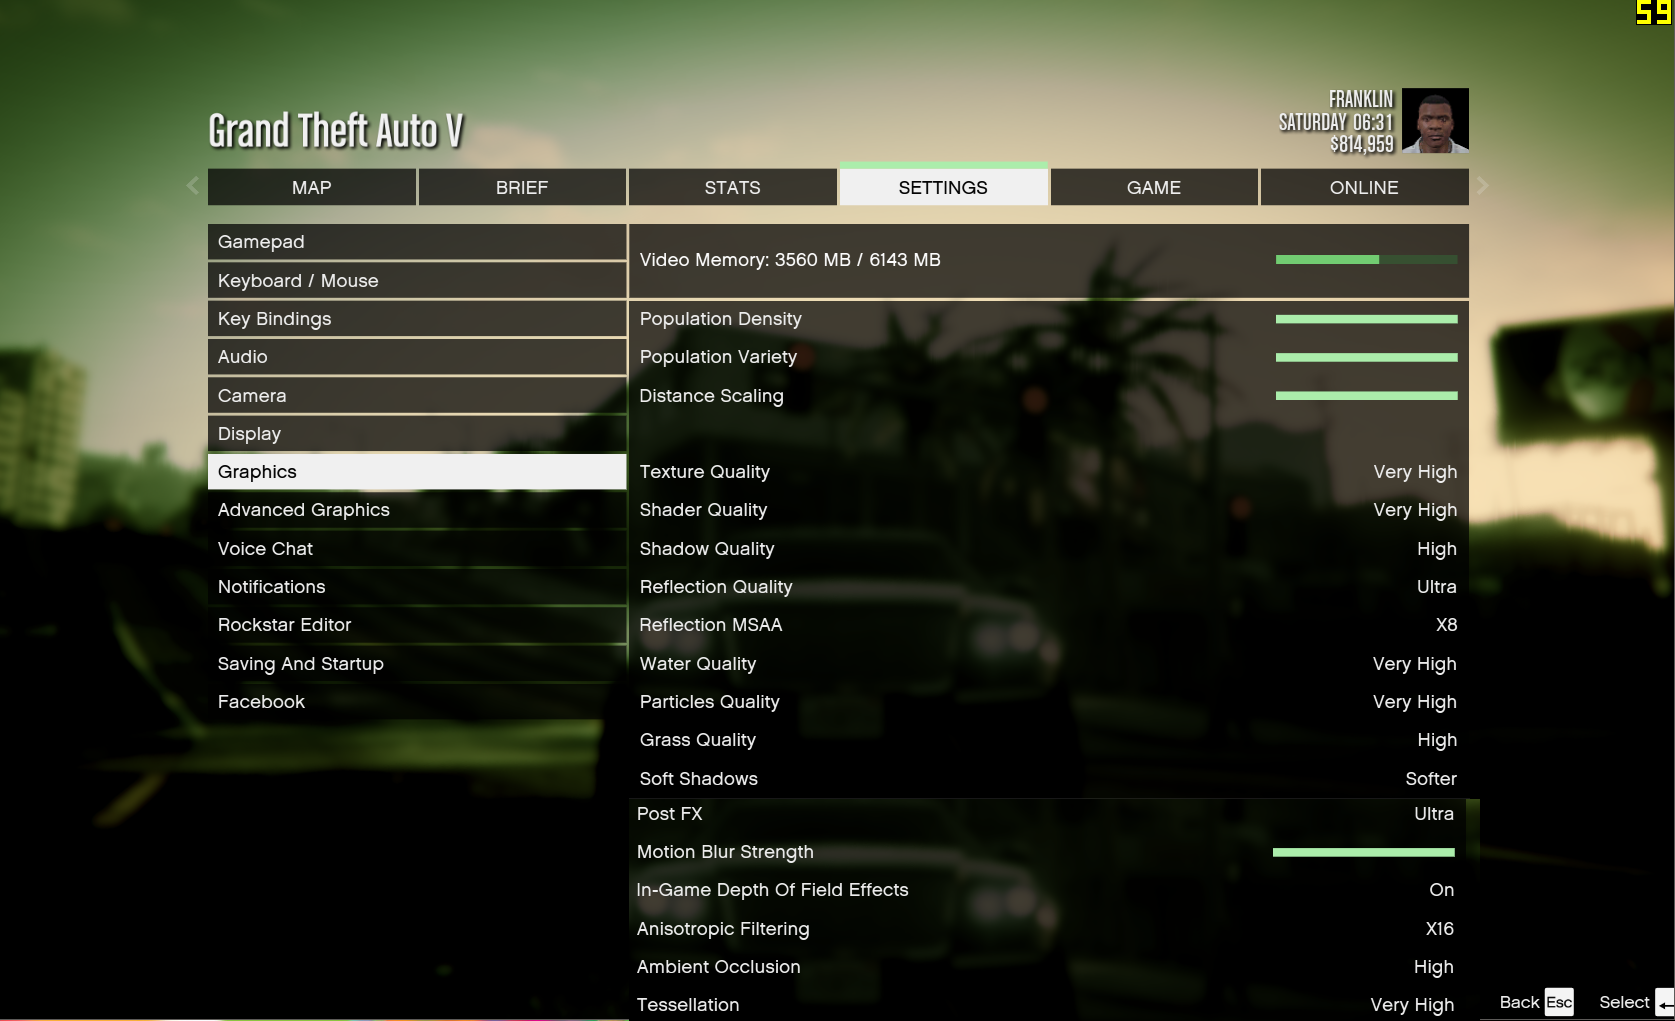Change Grass Quality High value

pyautogui.click(x=1437, y=740)
